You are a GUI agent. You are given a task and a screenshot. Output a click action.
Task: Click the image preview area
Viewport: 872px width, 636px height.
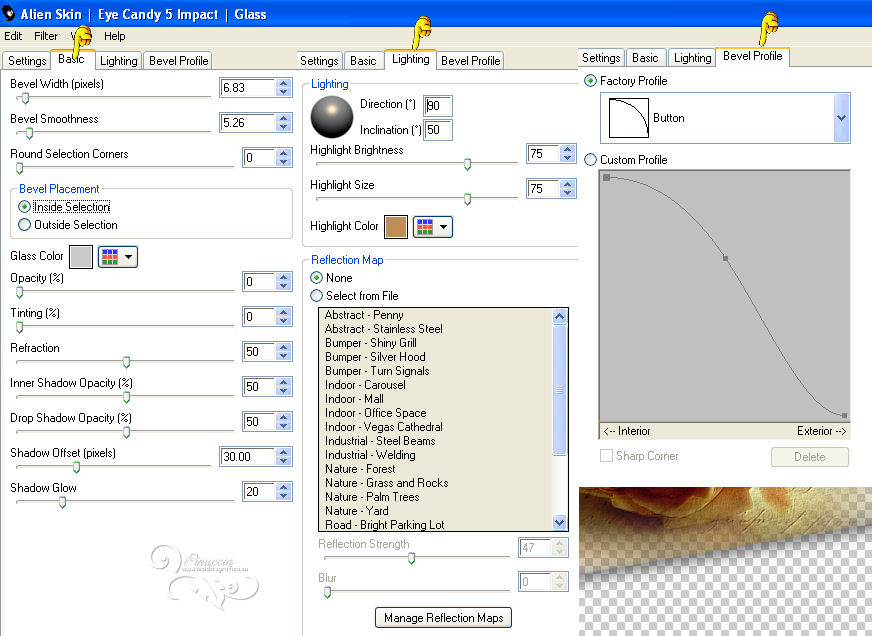(725, 562)
